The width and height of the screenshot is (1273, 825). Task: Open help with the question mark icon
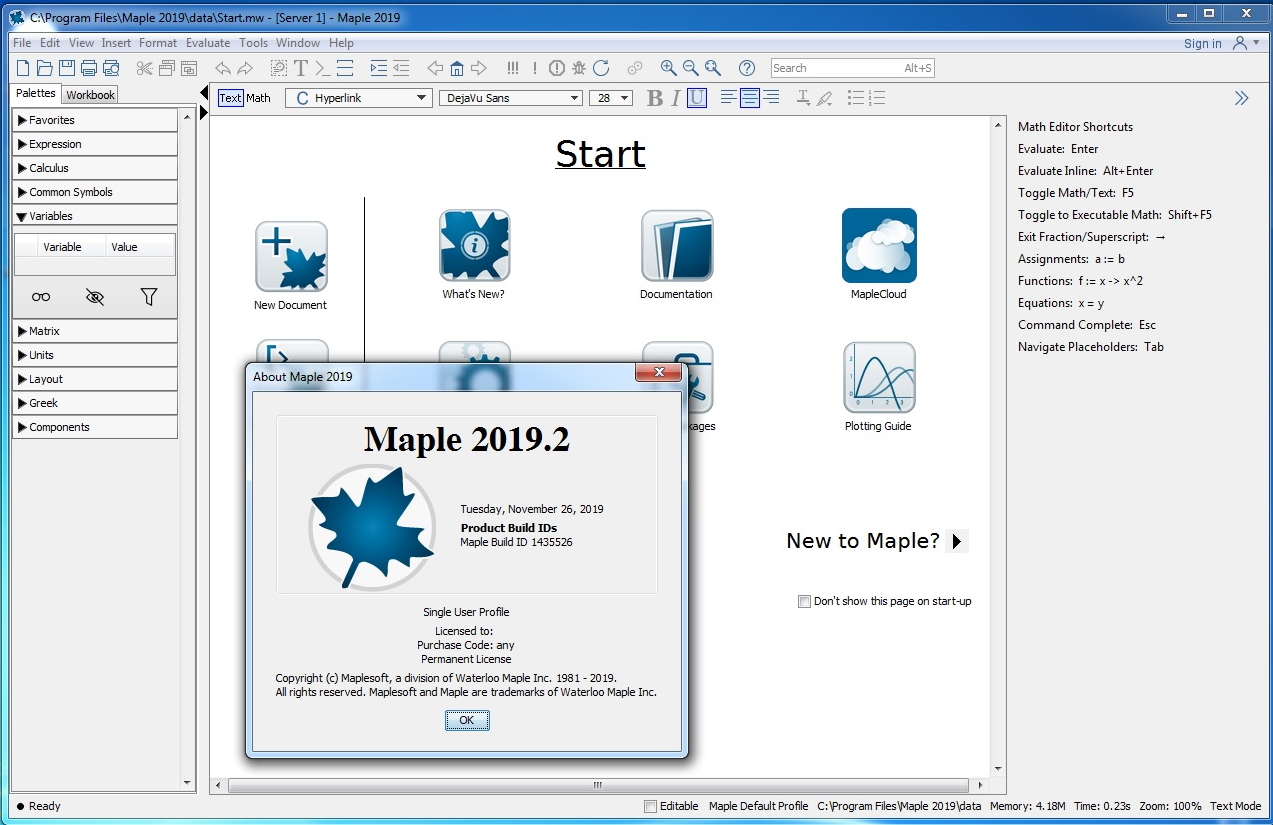pyautogui.click(x=747, y=68)
